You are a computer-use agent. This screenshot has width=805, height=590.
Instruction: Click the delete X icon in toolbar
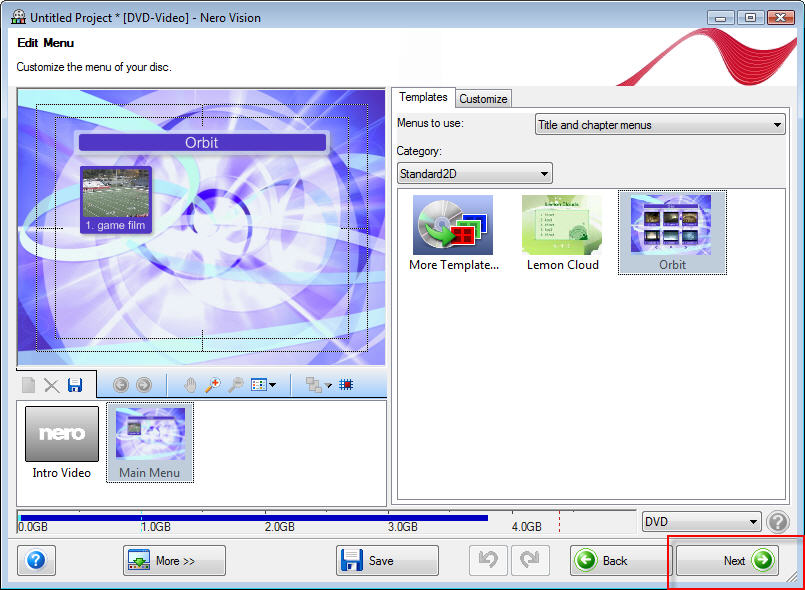[x=51, y=385]
